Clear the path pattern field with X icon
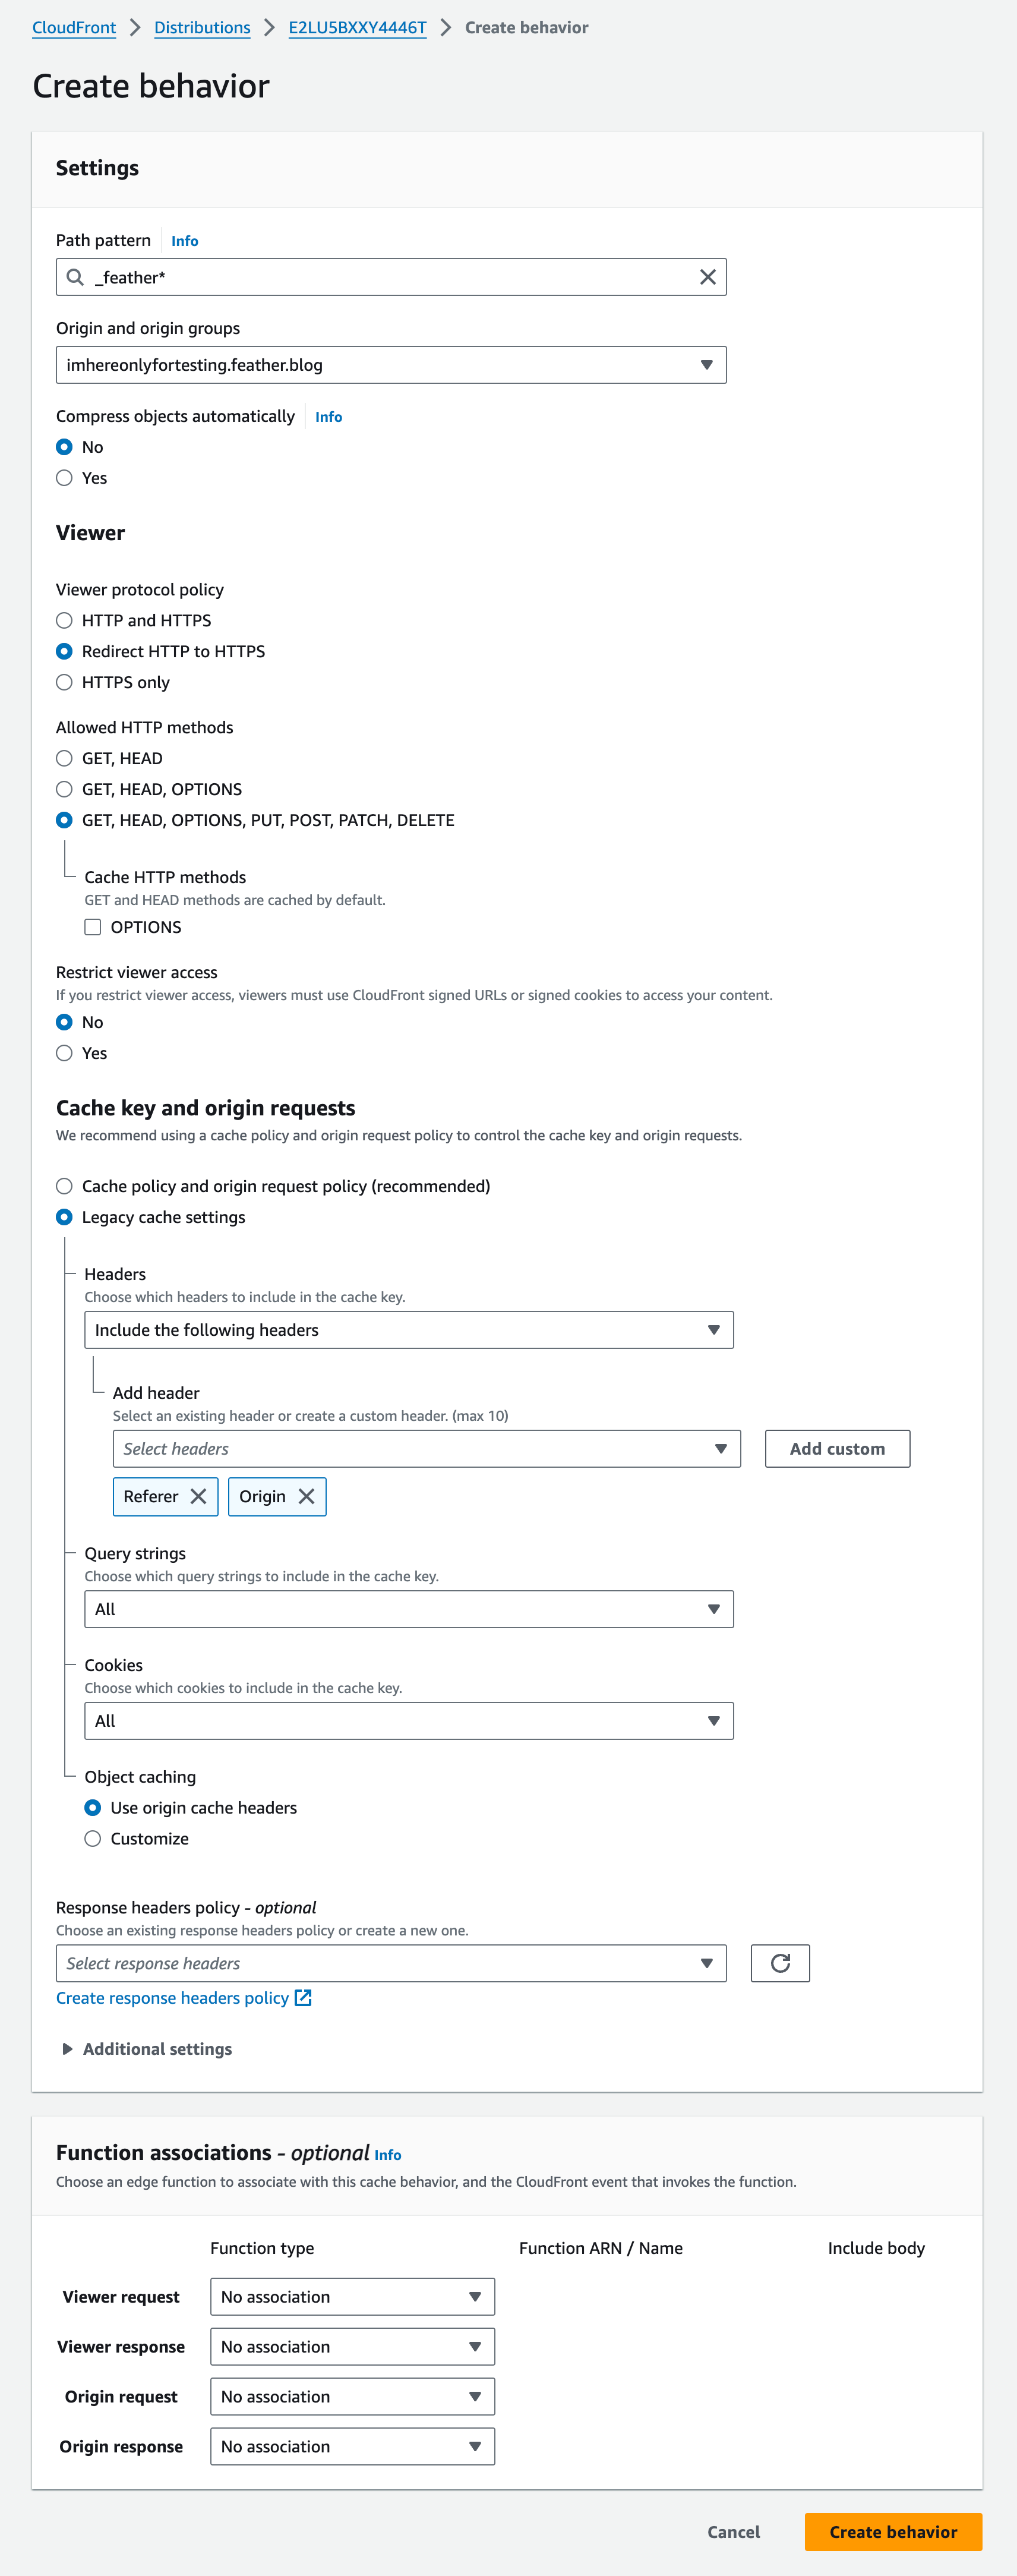This screenshot has width=1017, height=2576. pyautogui.click(x=707, y=277)
